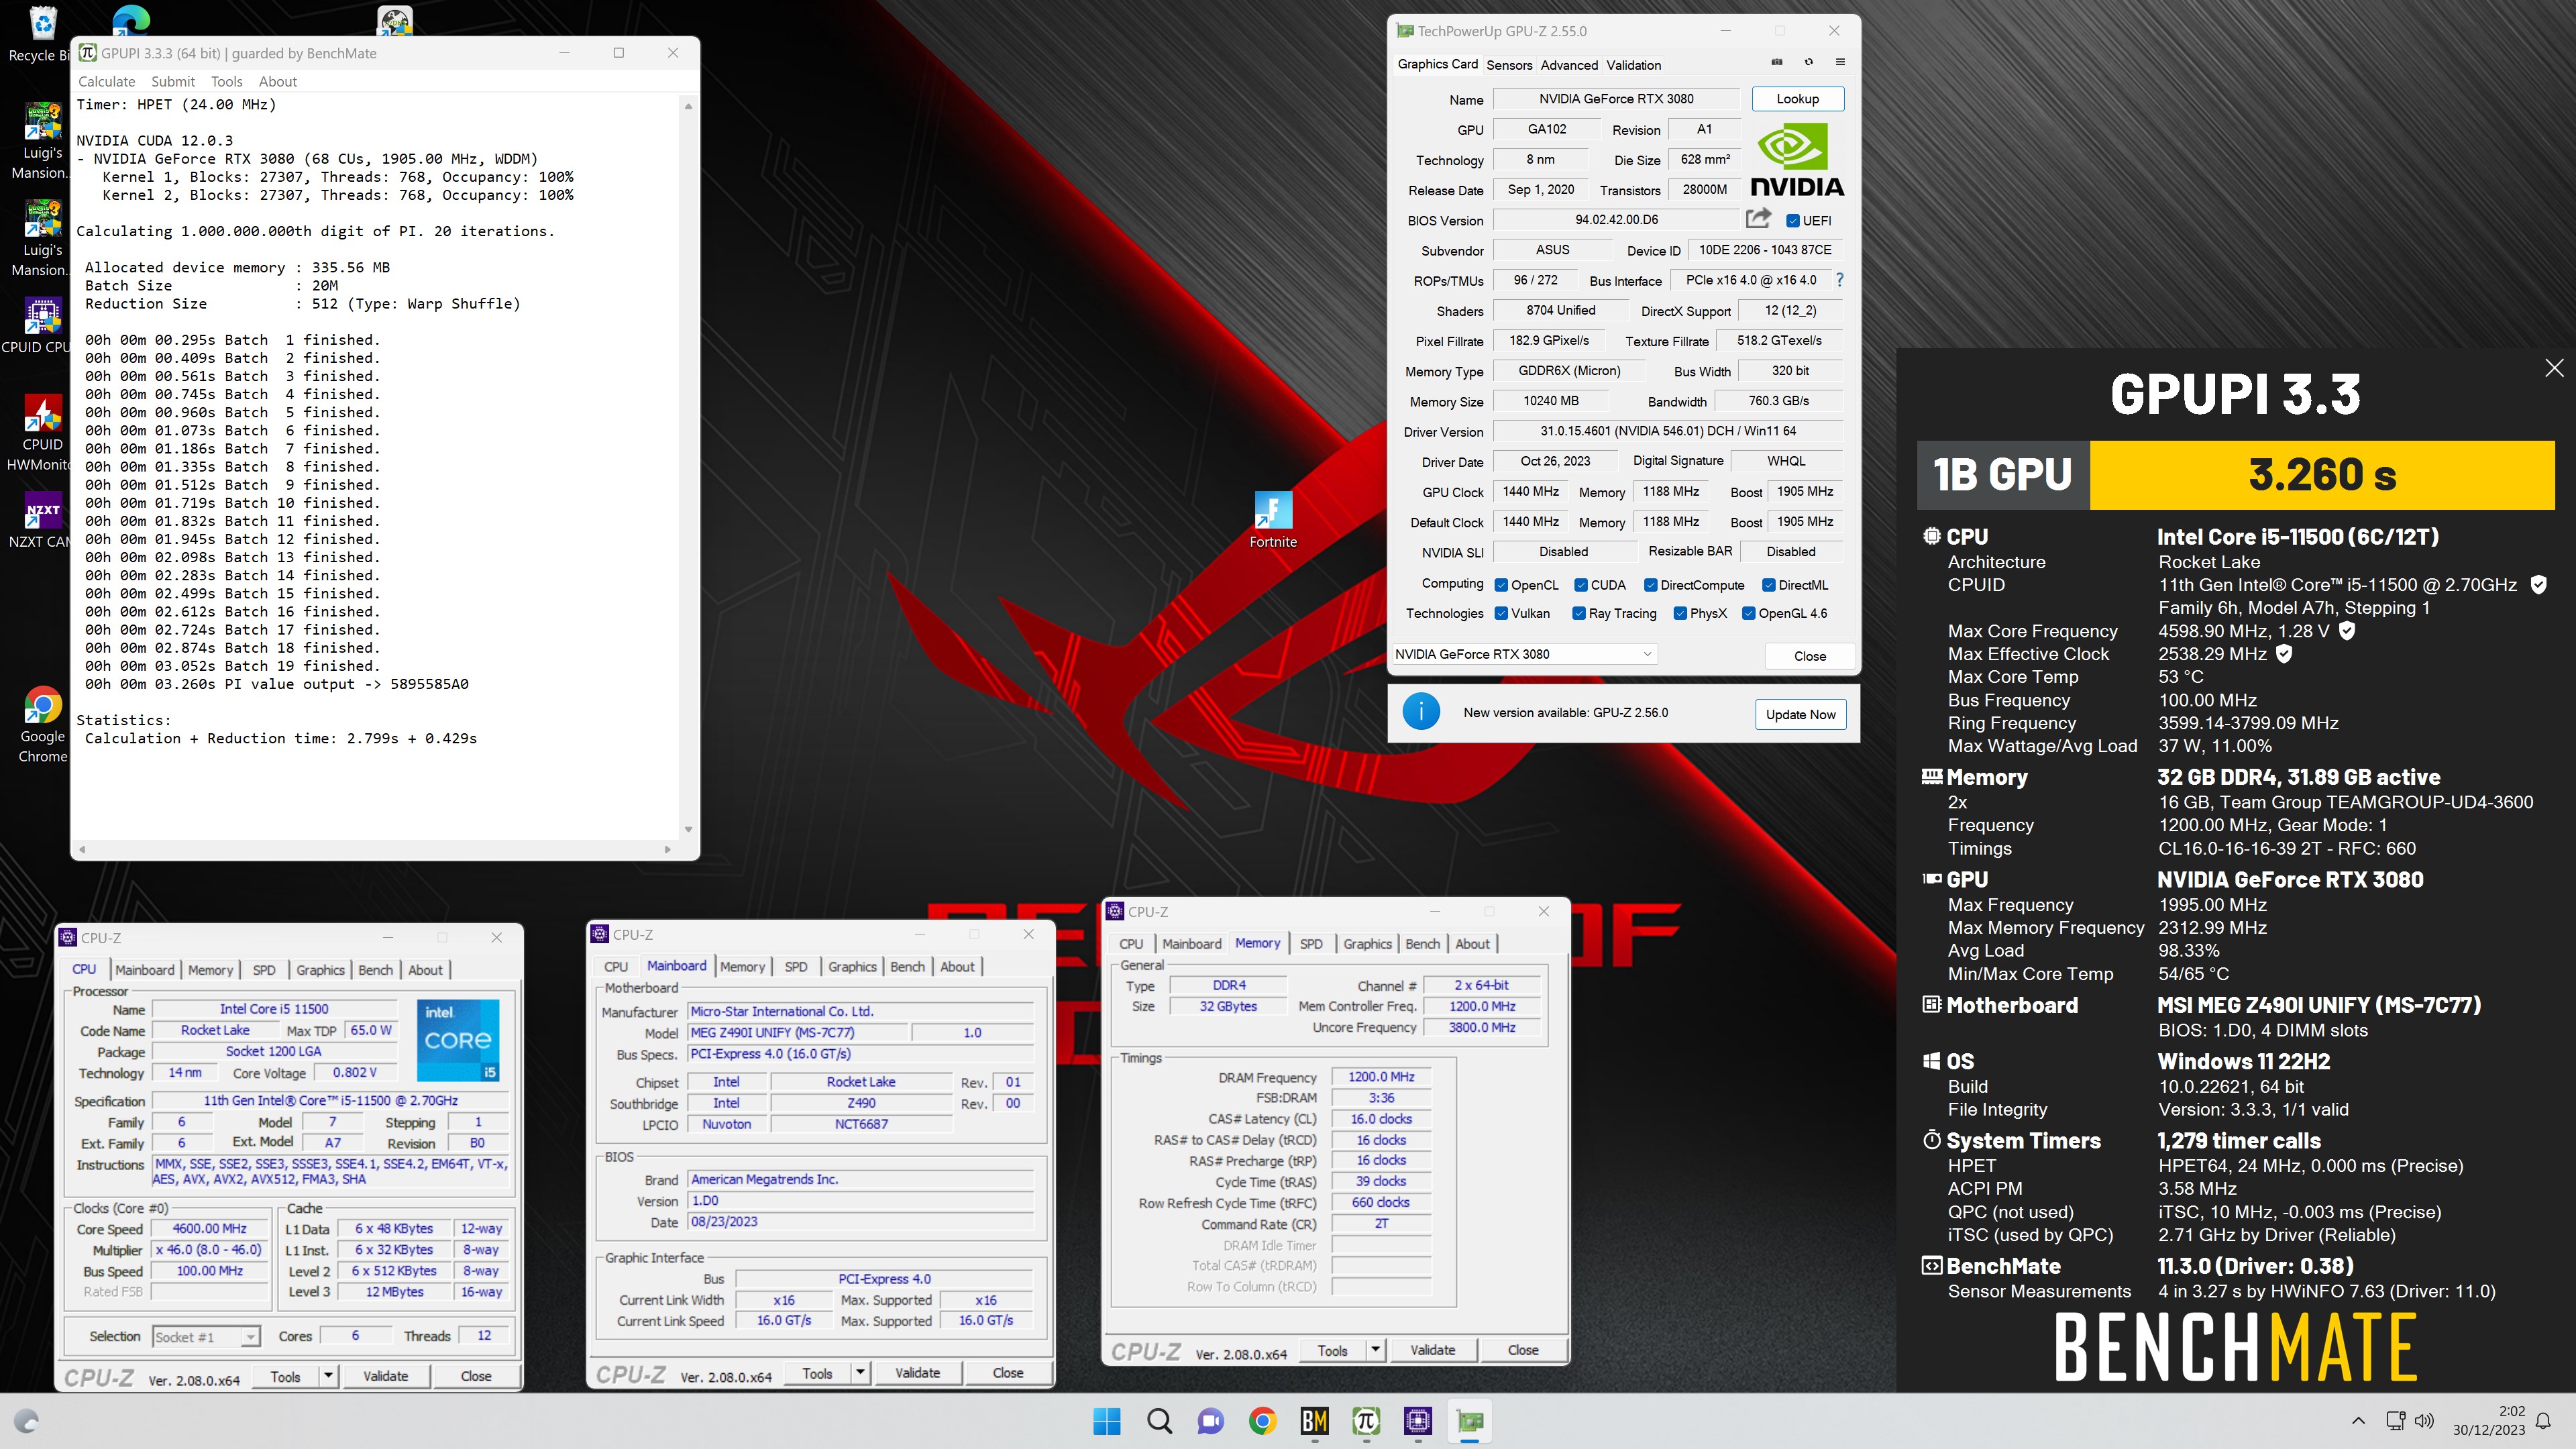Switch to GPUPI from the taskbar
Image resolution: width=2576 pixels, height=1449 pixels.
pos(1366,1421)
